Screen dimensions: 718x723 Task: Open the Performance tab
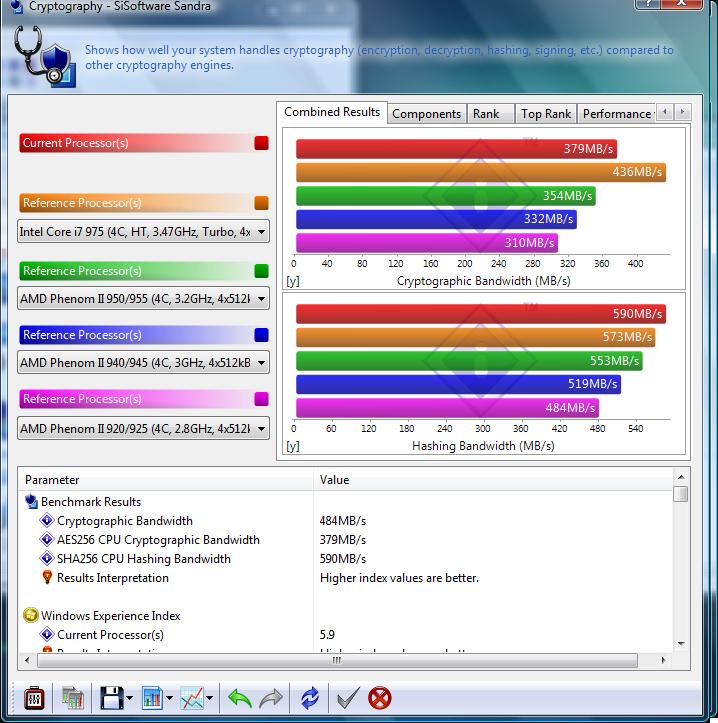coord(617,114)
